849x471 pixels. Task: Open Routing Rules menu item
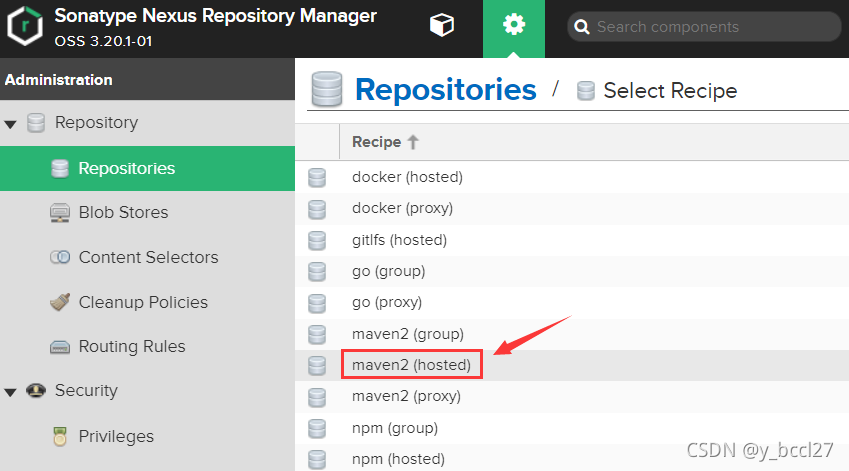(x=132, y=346)
